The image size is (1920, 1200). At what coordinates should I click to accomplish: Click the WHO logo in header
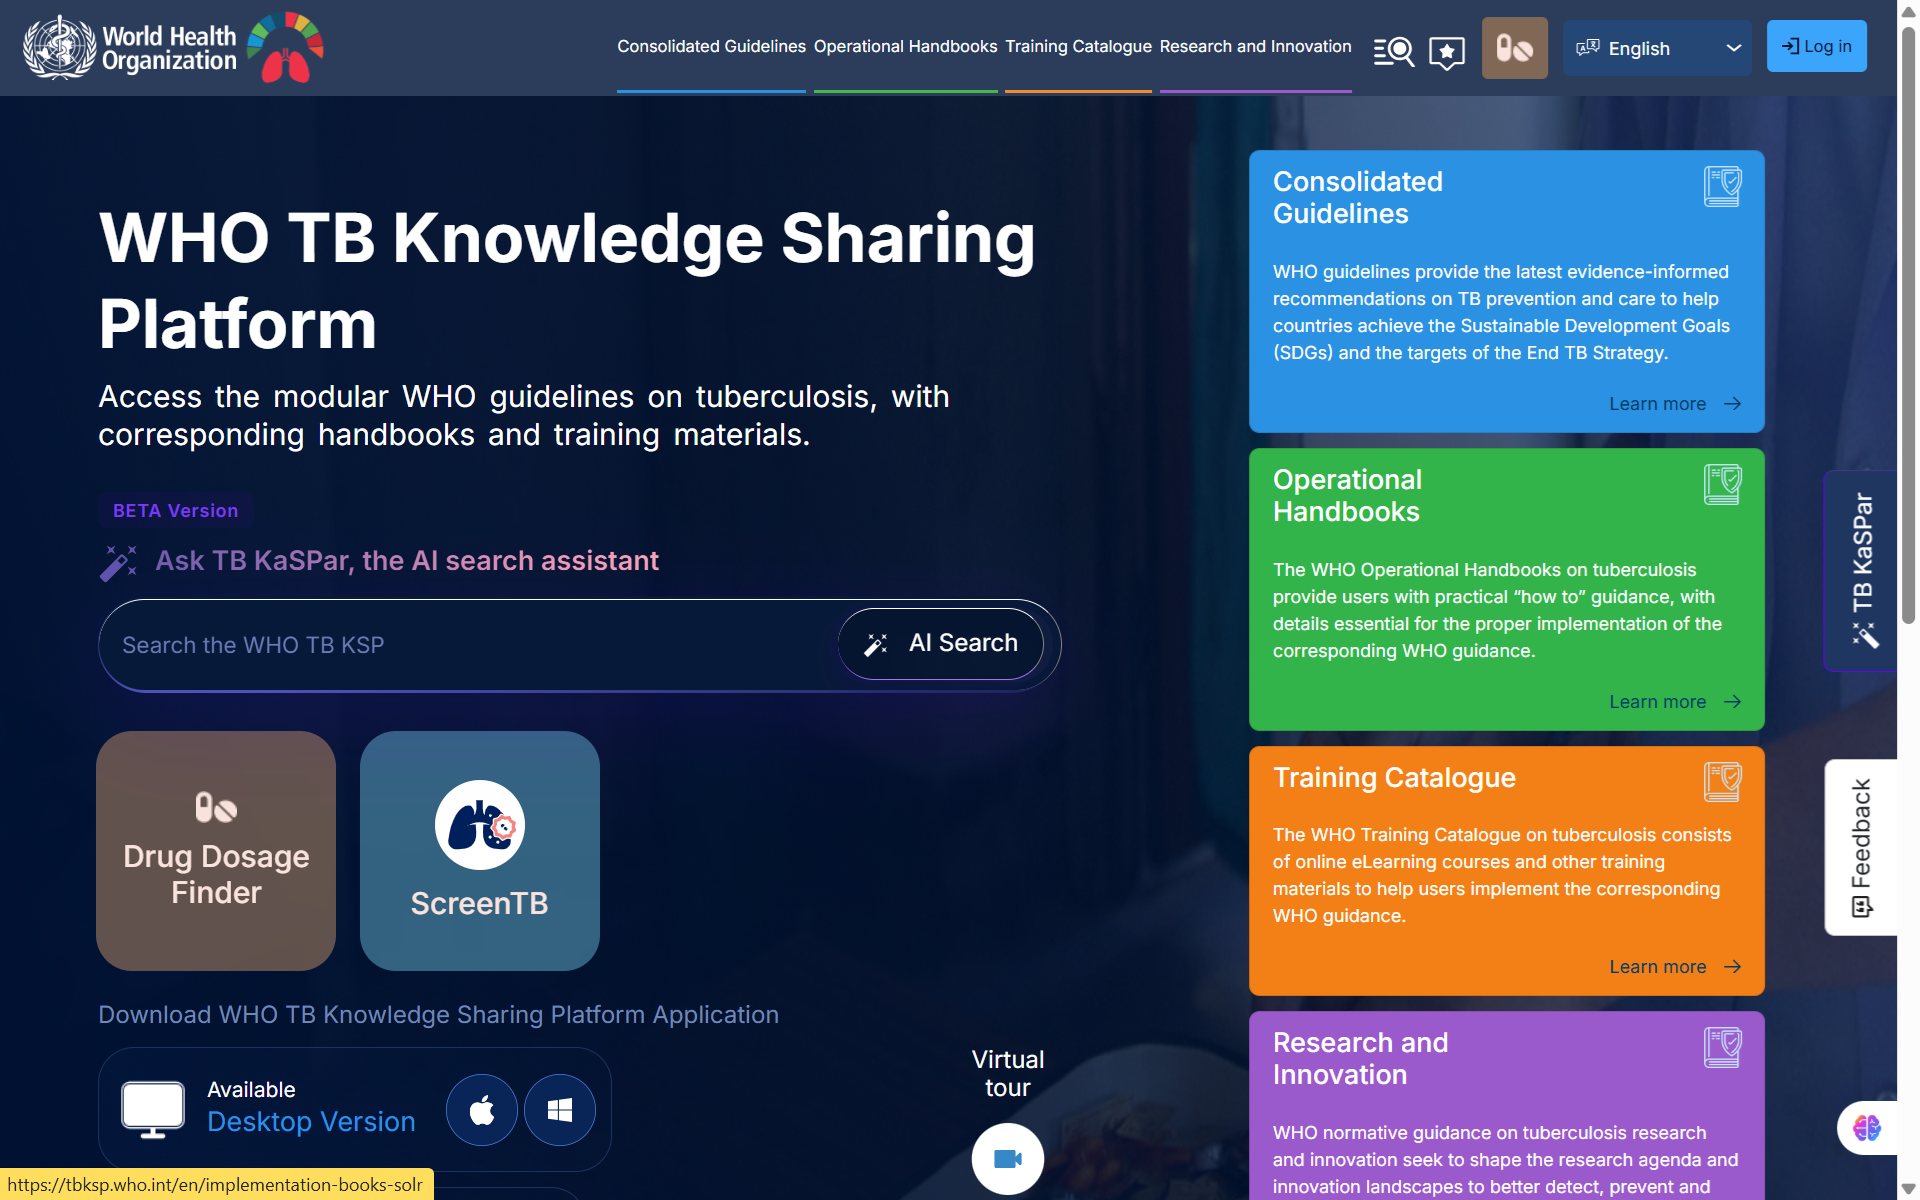tap(130, 48)
